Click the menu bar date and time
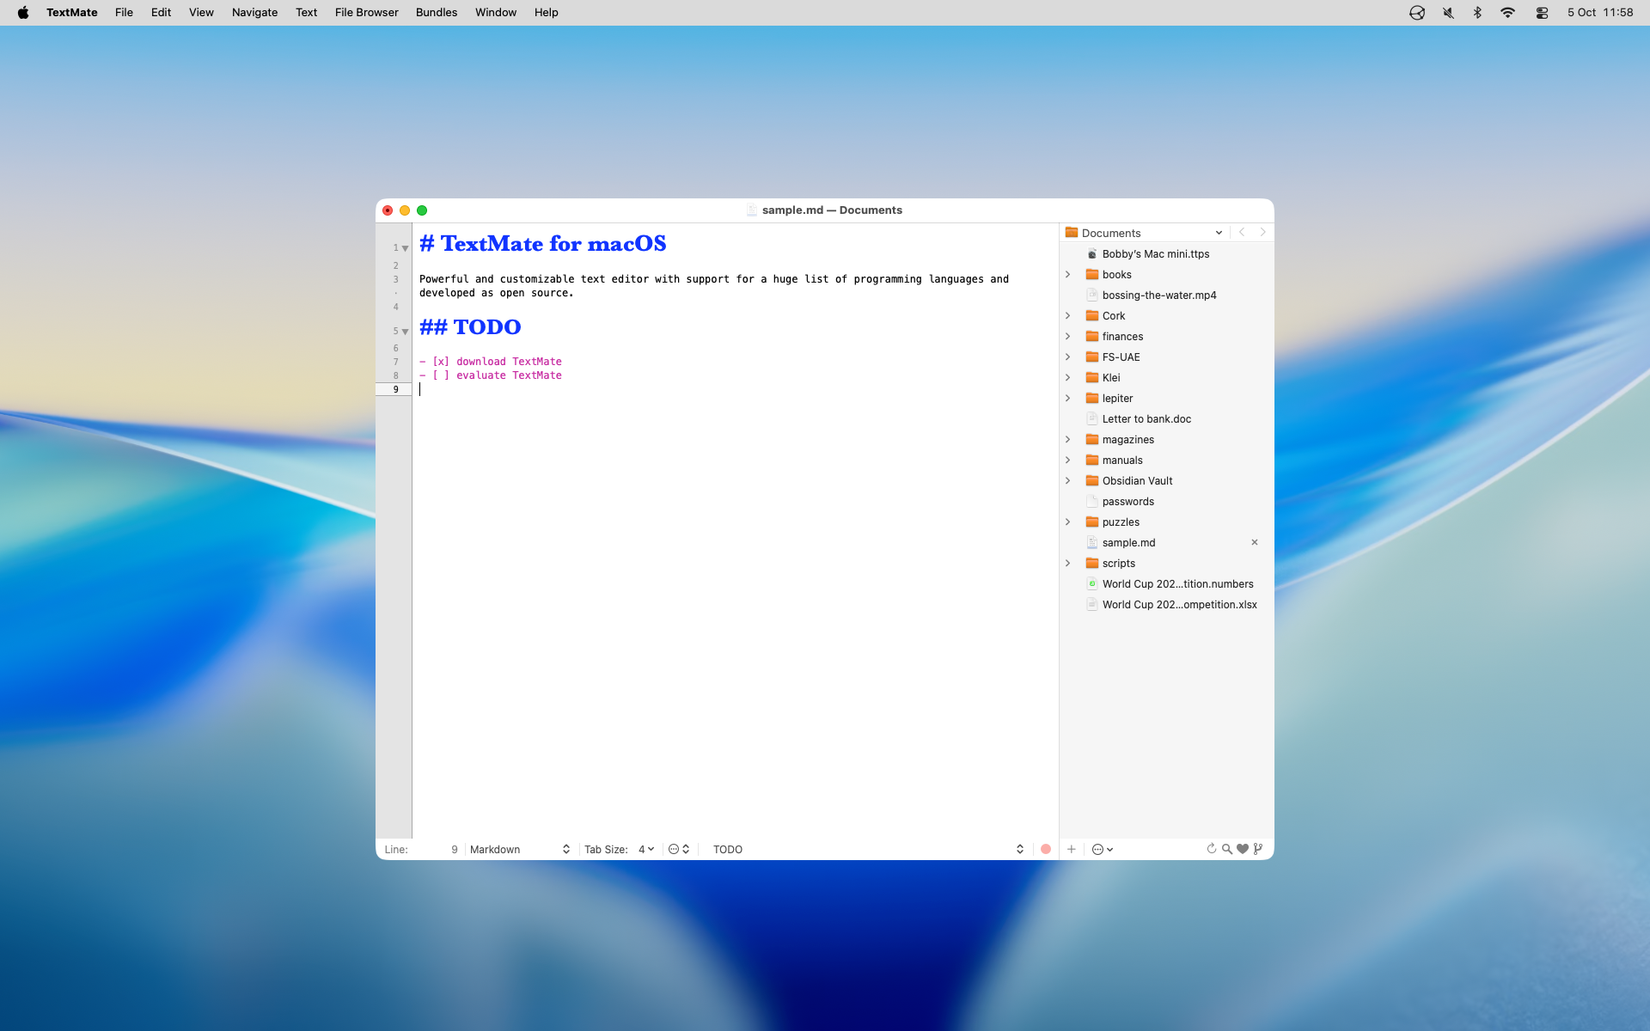The image size is (1650, 1031). [x=1600, y=12]
